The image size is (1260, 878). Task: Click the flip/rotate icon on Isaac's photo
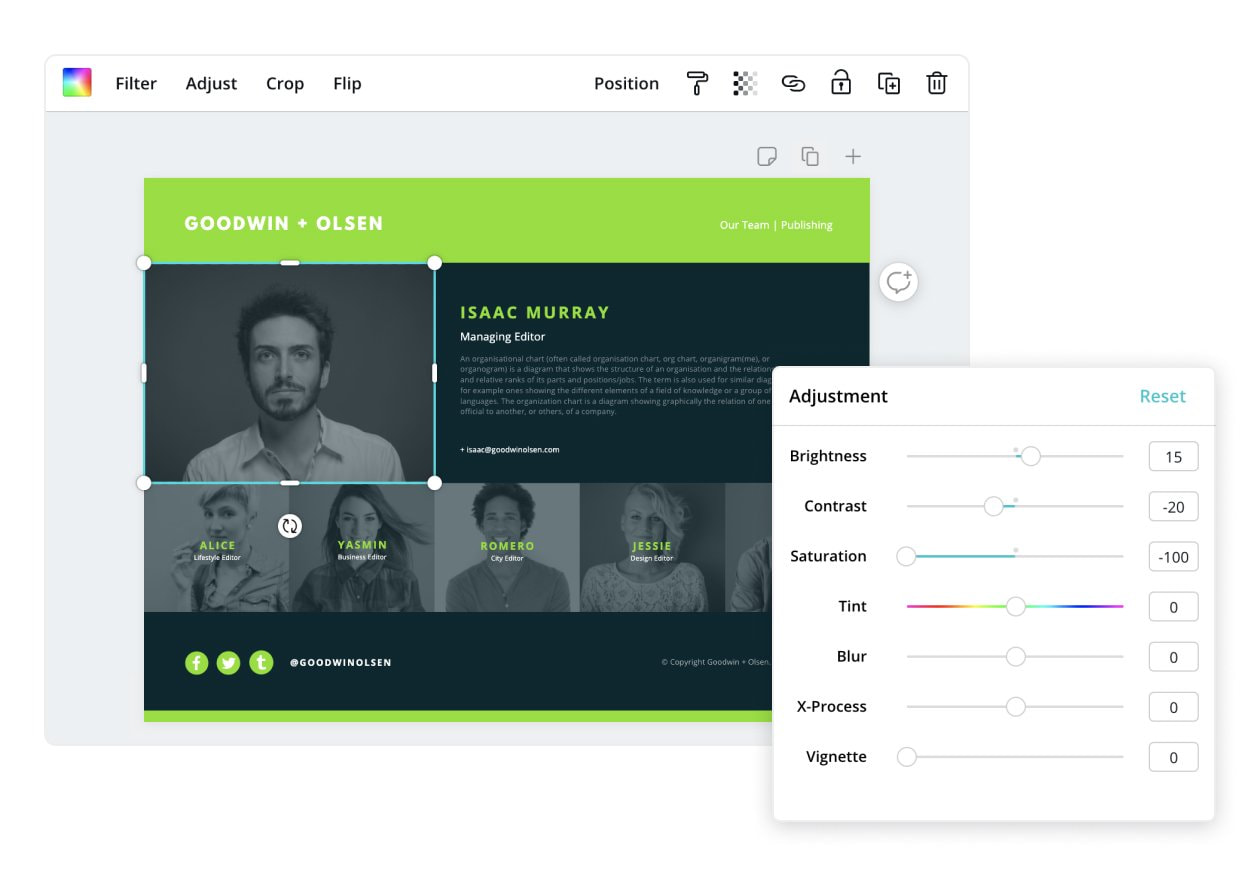click(289, 525)
